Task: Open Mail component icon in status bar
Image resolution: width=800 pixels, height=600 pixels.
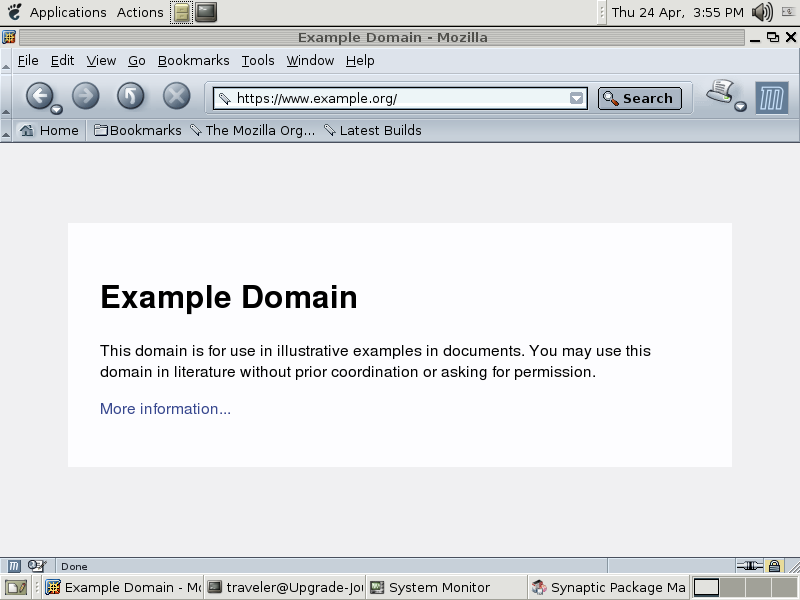Action: (x=37, y=566)
